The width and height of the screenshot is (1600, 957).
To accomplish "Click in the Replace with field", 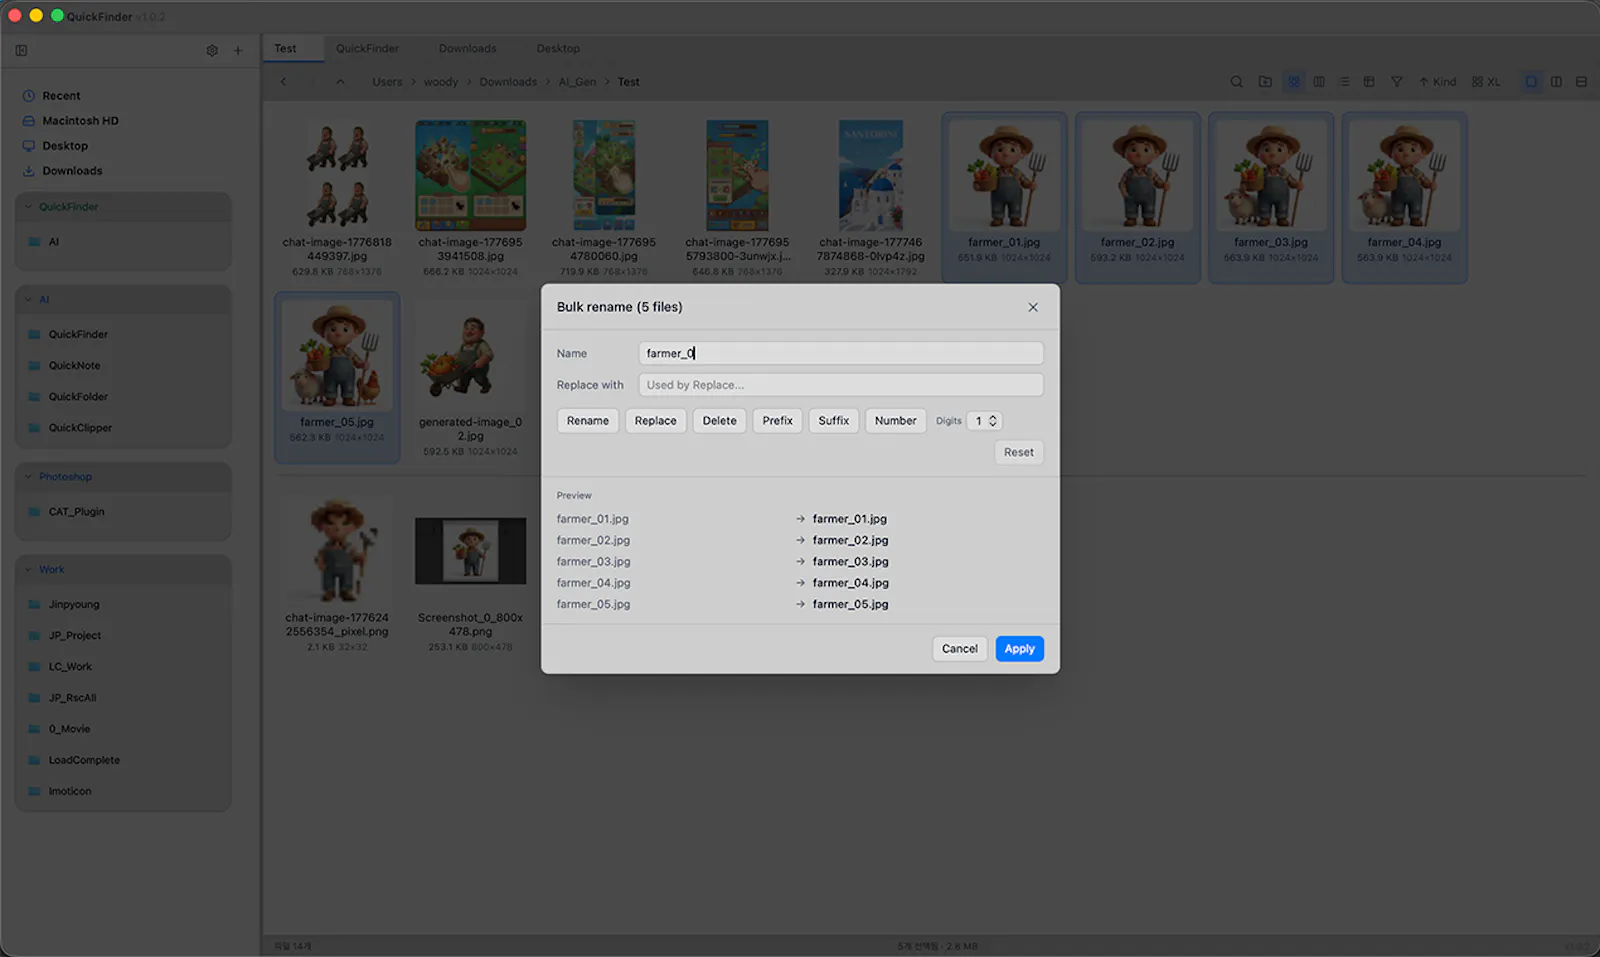I will (841, 385).
